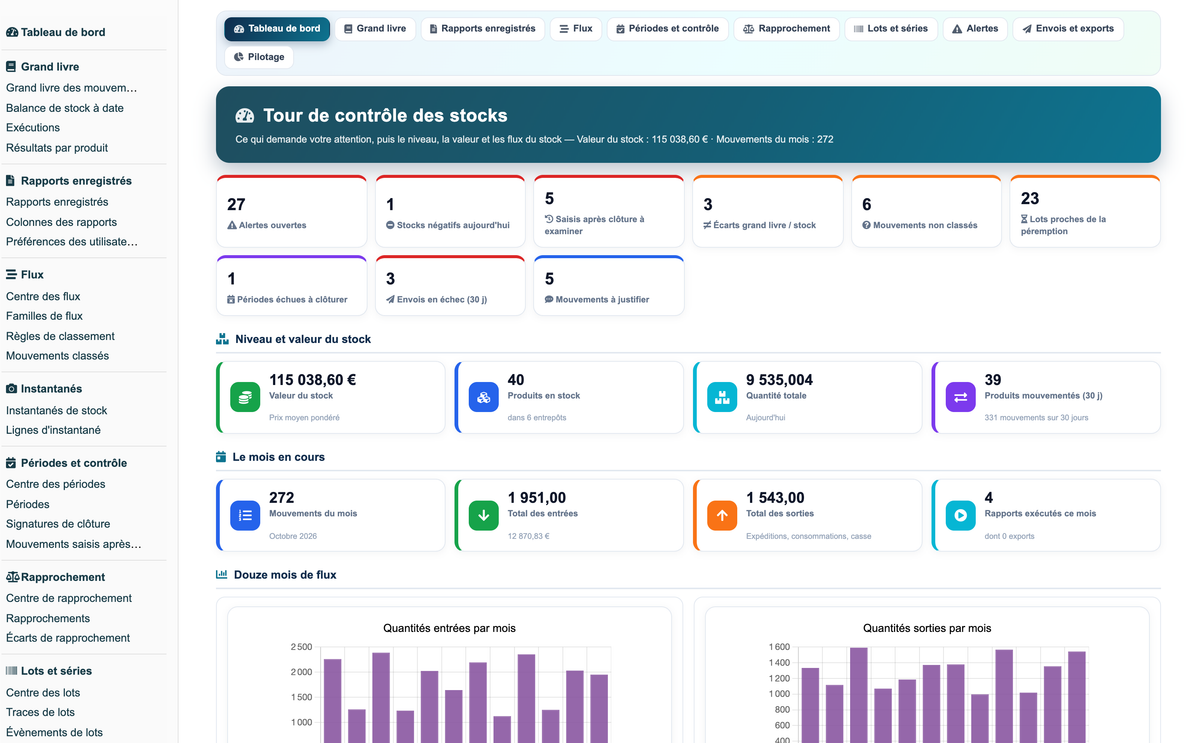Go to Centre des lots

pyautogui.click(x=43, y=692)
